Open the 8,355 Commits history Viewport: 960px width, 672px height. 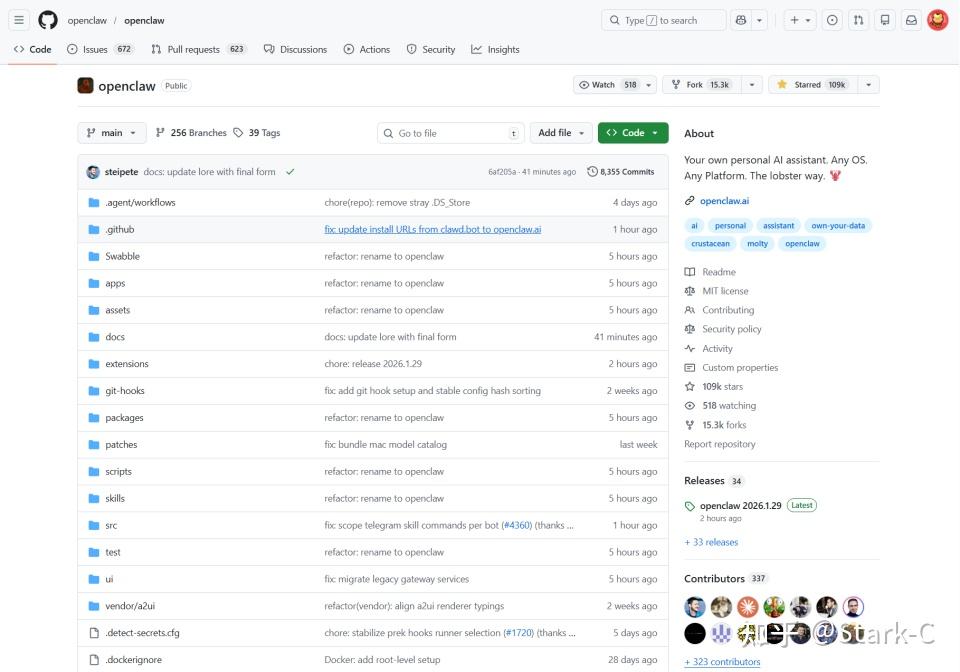coord(621,172)
